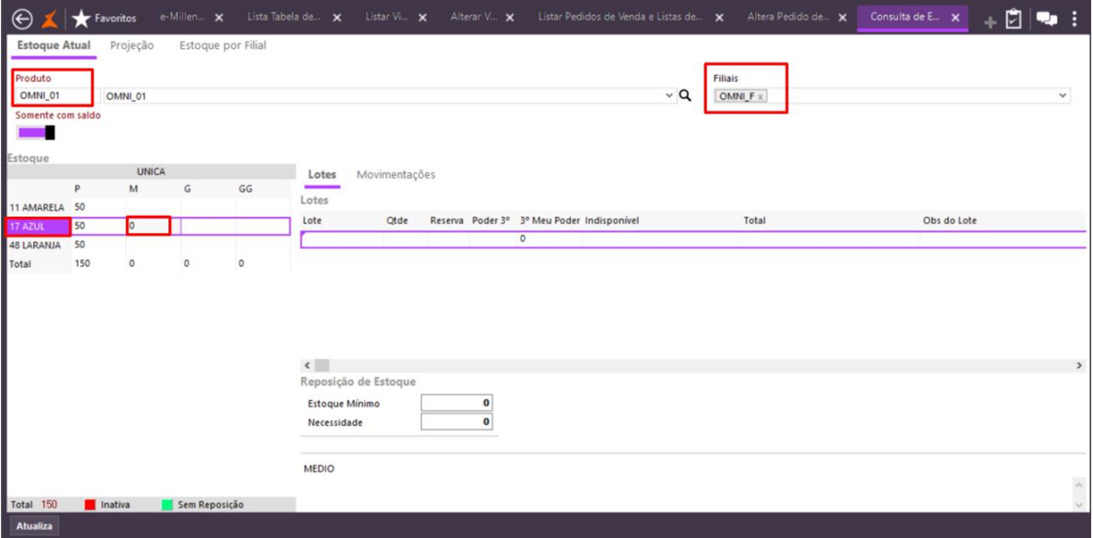
Task: Click the Lotes scroll right arrow
Action: point(1080,365)
